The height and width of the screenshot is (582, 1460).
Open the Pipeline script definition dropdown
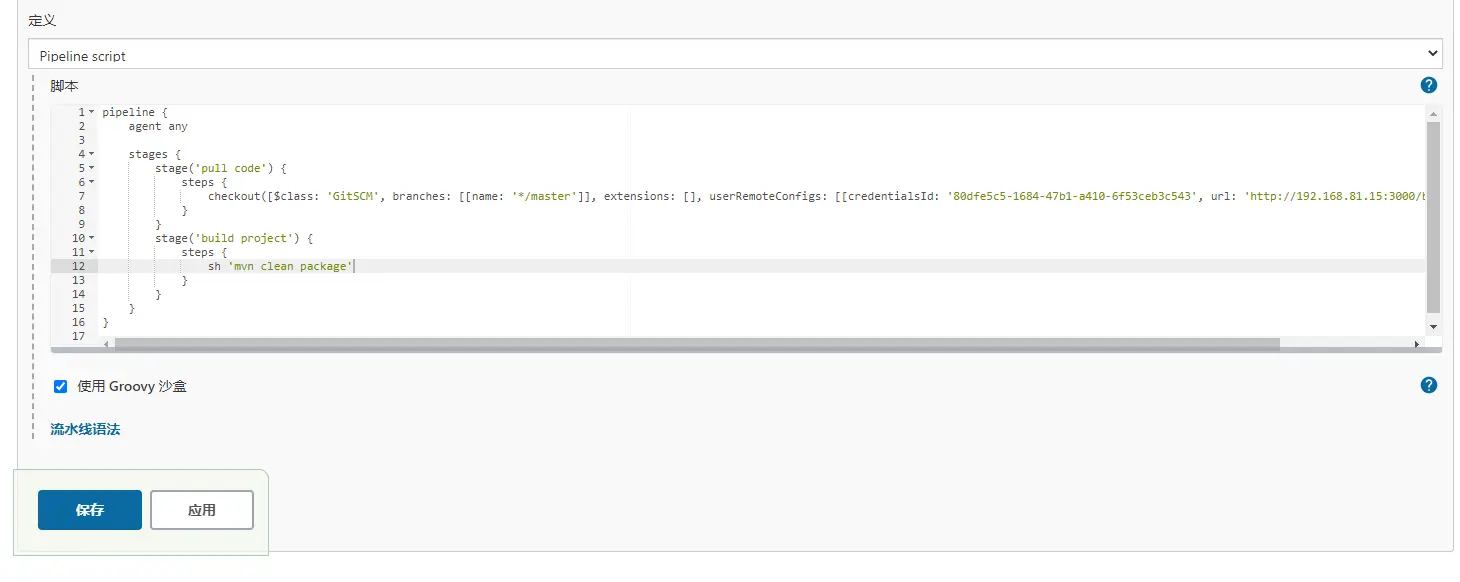tap(735, 54)
